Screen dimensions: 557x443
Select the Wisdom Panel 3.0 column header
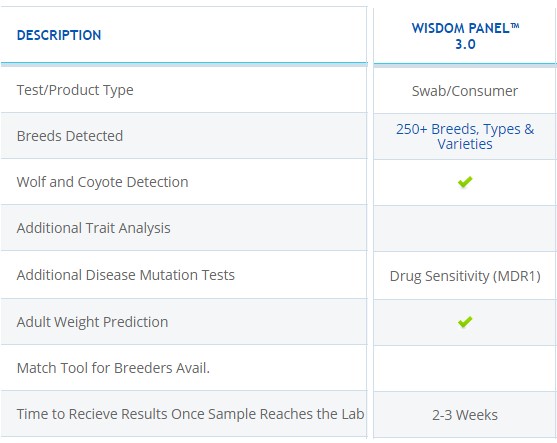coord(465,36)
